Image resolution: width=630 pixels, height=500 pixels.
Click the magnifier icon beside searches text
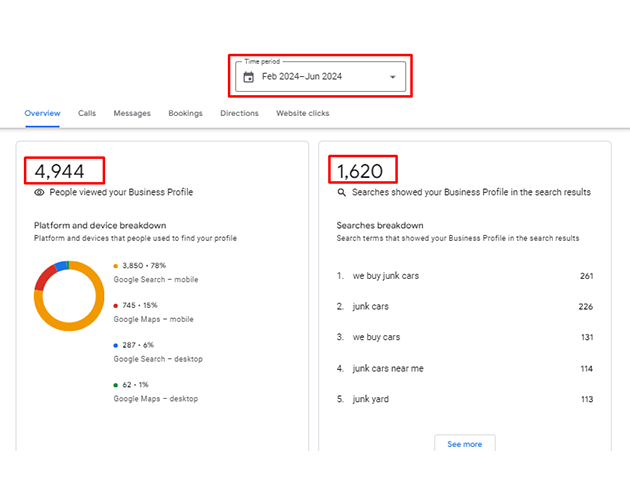[x=342, y=192]
